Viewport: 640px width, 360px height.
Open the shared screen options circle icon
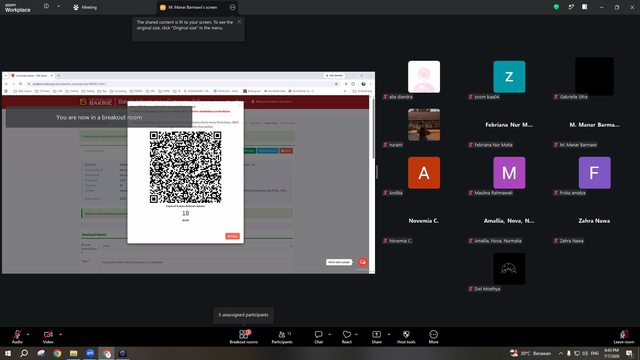click(232, 7)
